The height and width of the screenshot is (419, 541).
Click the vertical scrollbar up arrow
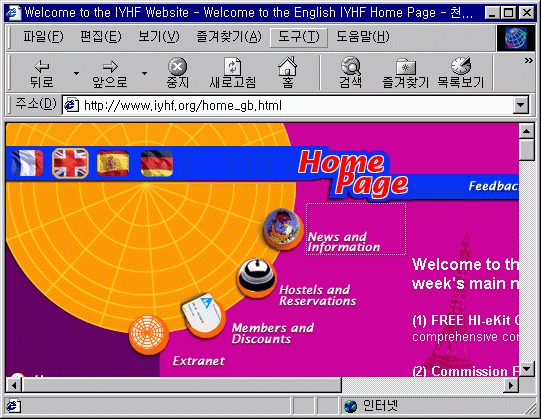click(527, 131)
